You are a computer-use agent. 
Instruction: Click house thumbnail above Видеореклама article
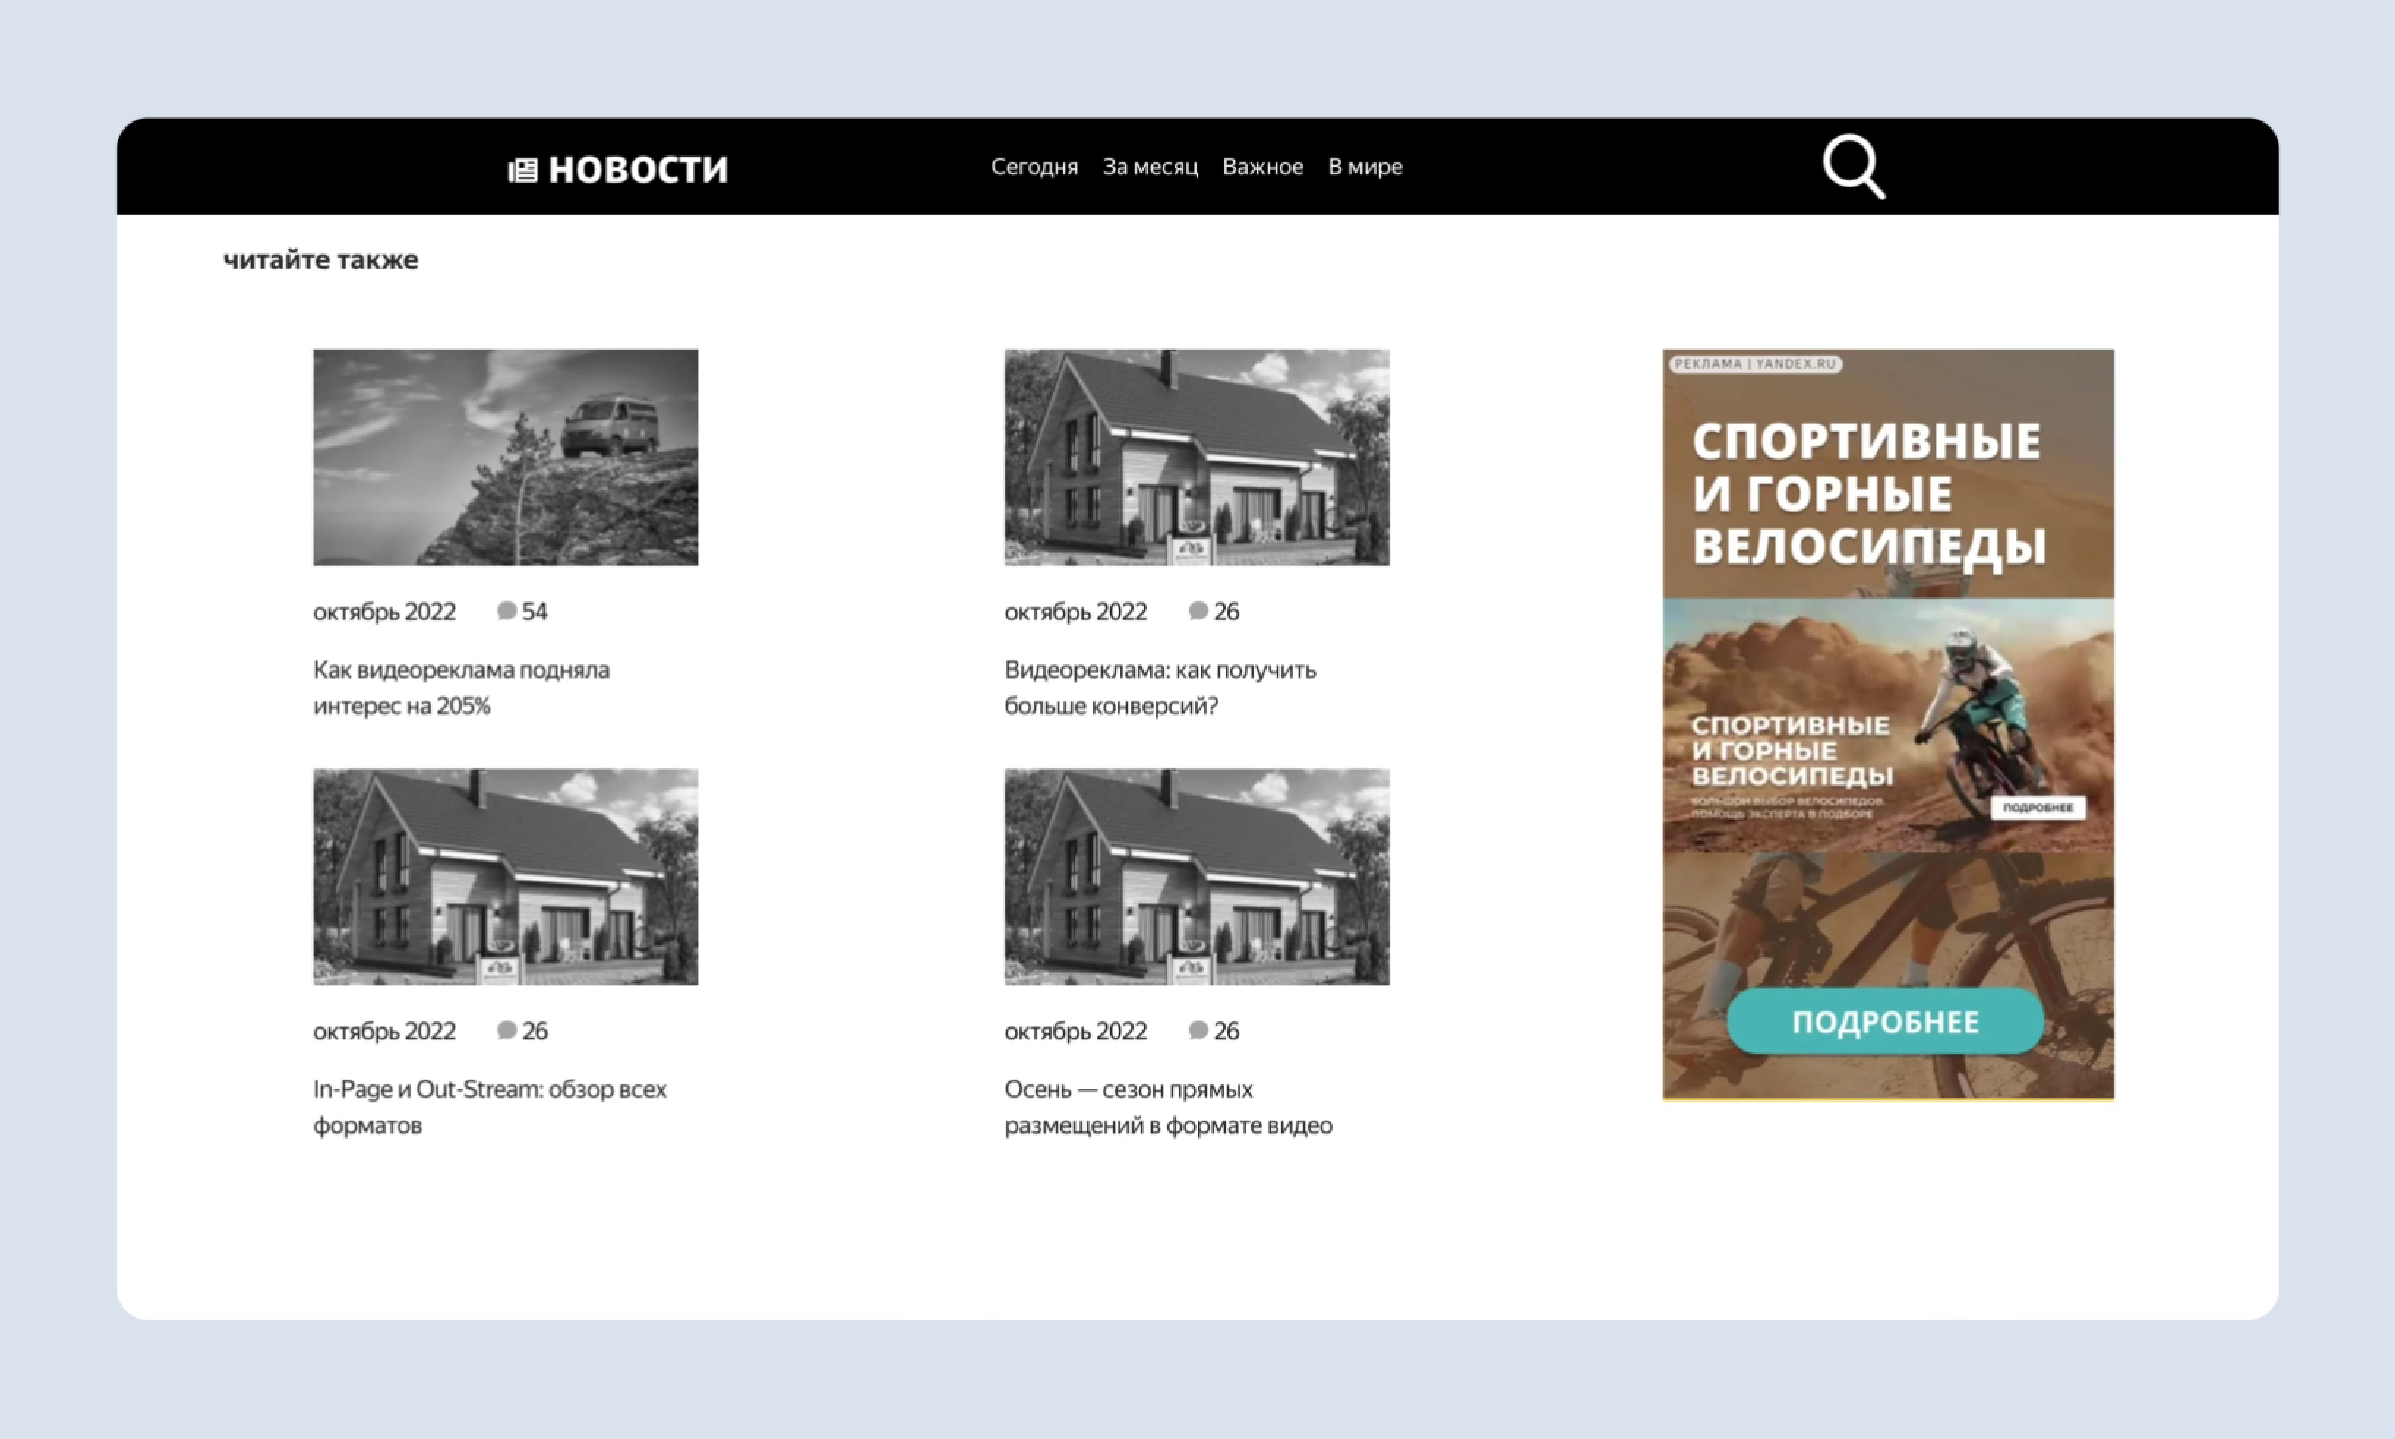click(x=1196, y=457)
